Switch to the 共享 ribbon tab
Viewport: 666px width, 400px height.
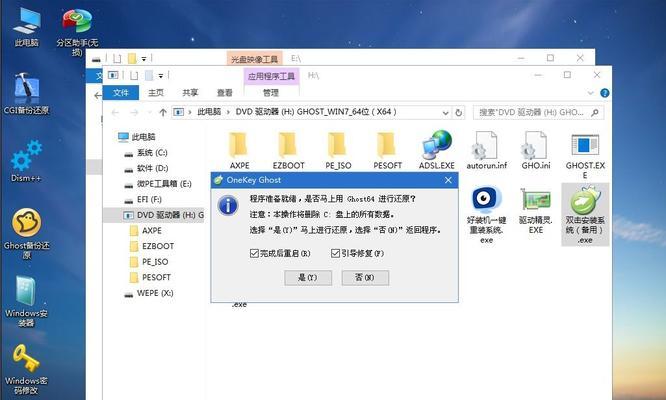pyautogui.click(x=190, y=93)
